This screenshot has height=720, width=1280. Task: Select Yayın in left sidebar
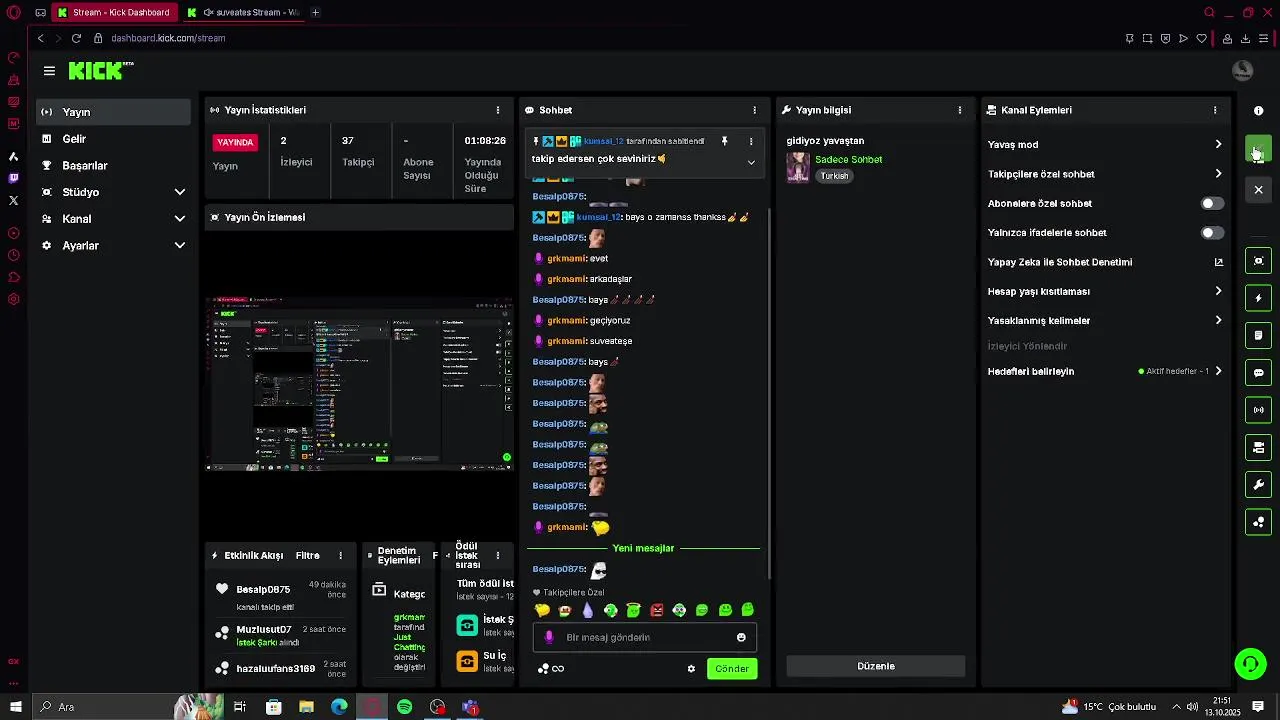[x=113, y=112]
